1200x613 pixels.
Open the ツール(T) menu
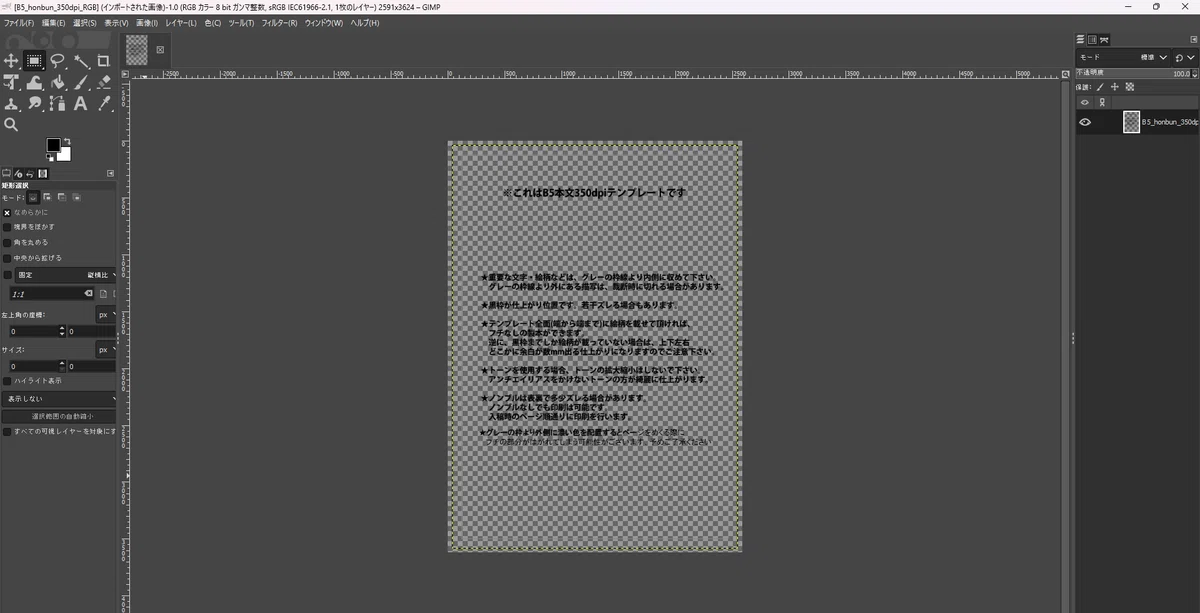point(242,22)
